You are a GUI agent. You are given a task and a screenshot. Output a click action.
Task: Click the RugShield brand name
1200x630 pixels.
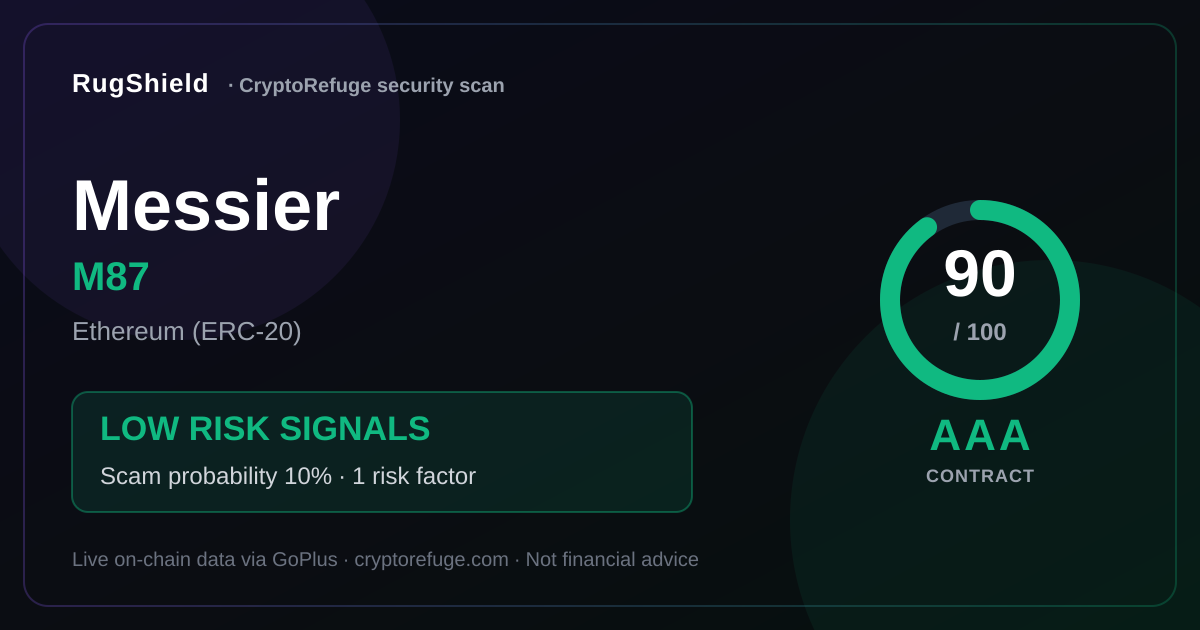(140, 84)
